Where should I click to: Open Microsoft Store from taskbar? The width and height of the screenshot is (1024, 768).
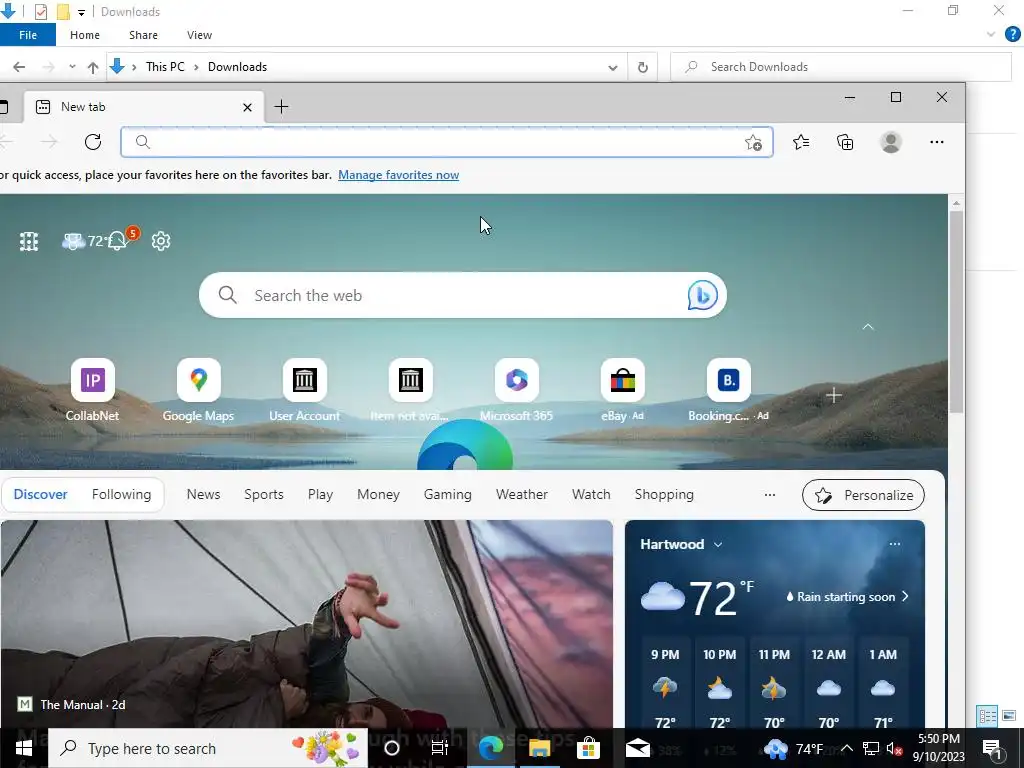tap(588, 748)
